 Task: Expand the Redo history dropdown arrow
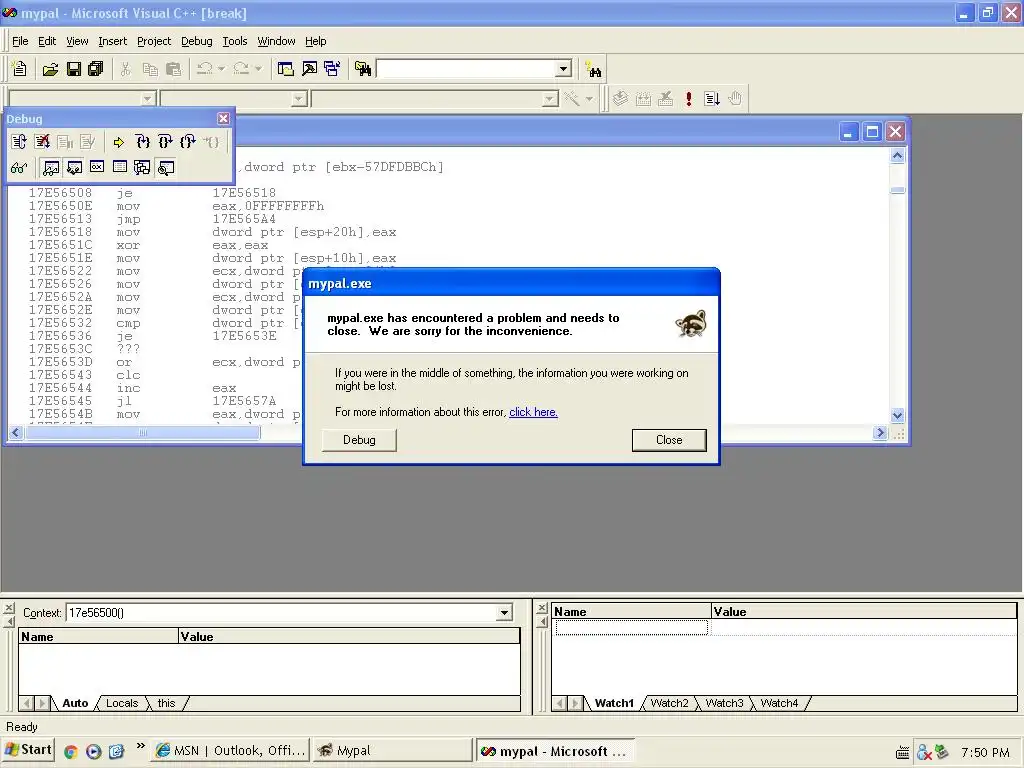259,69
